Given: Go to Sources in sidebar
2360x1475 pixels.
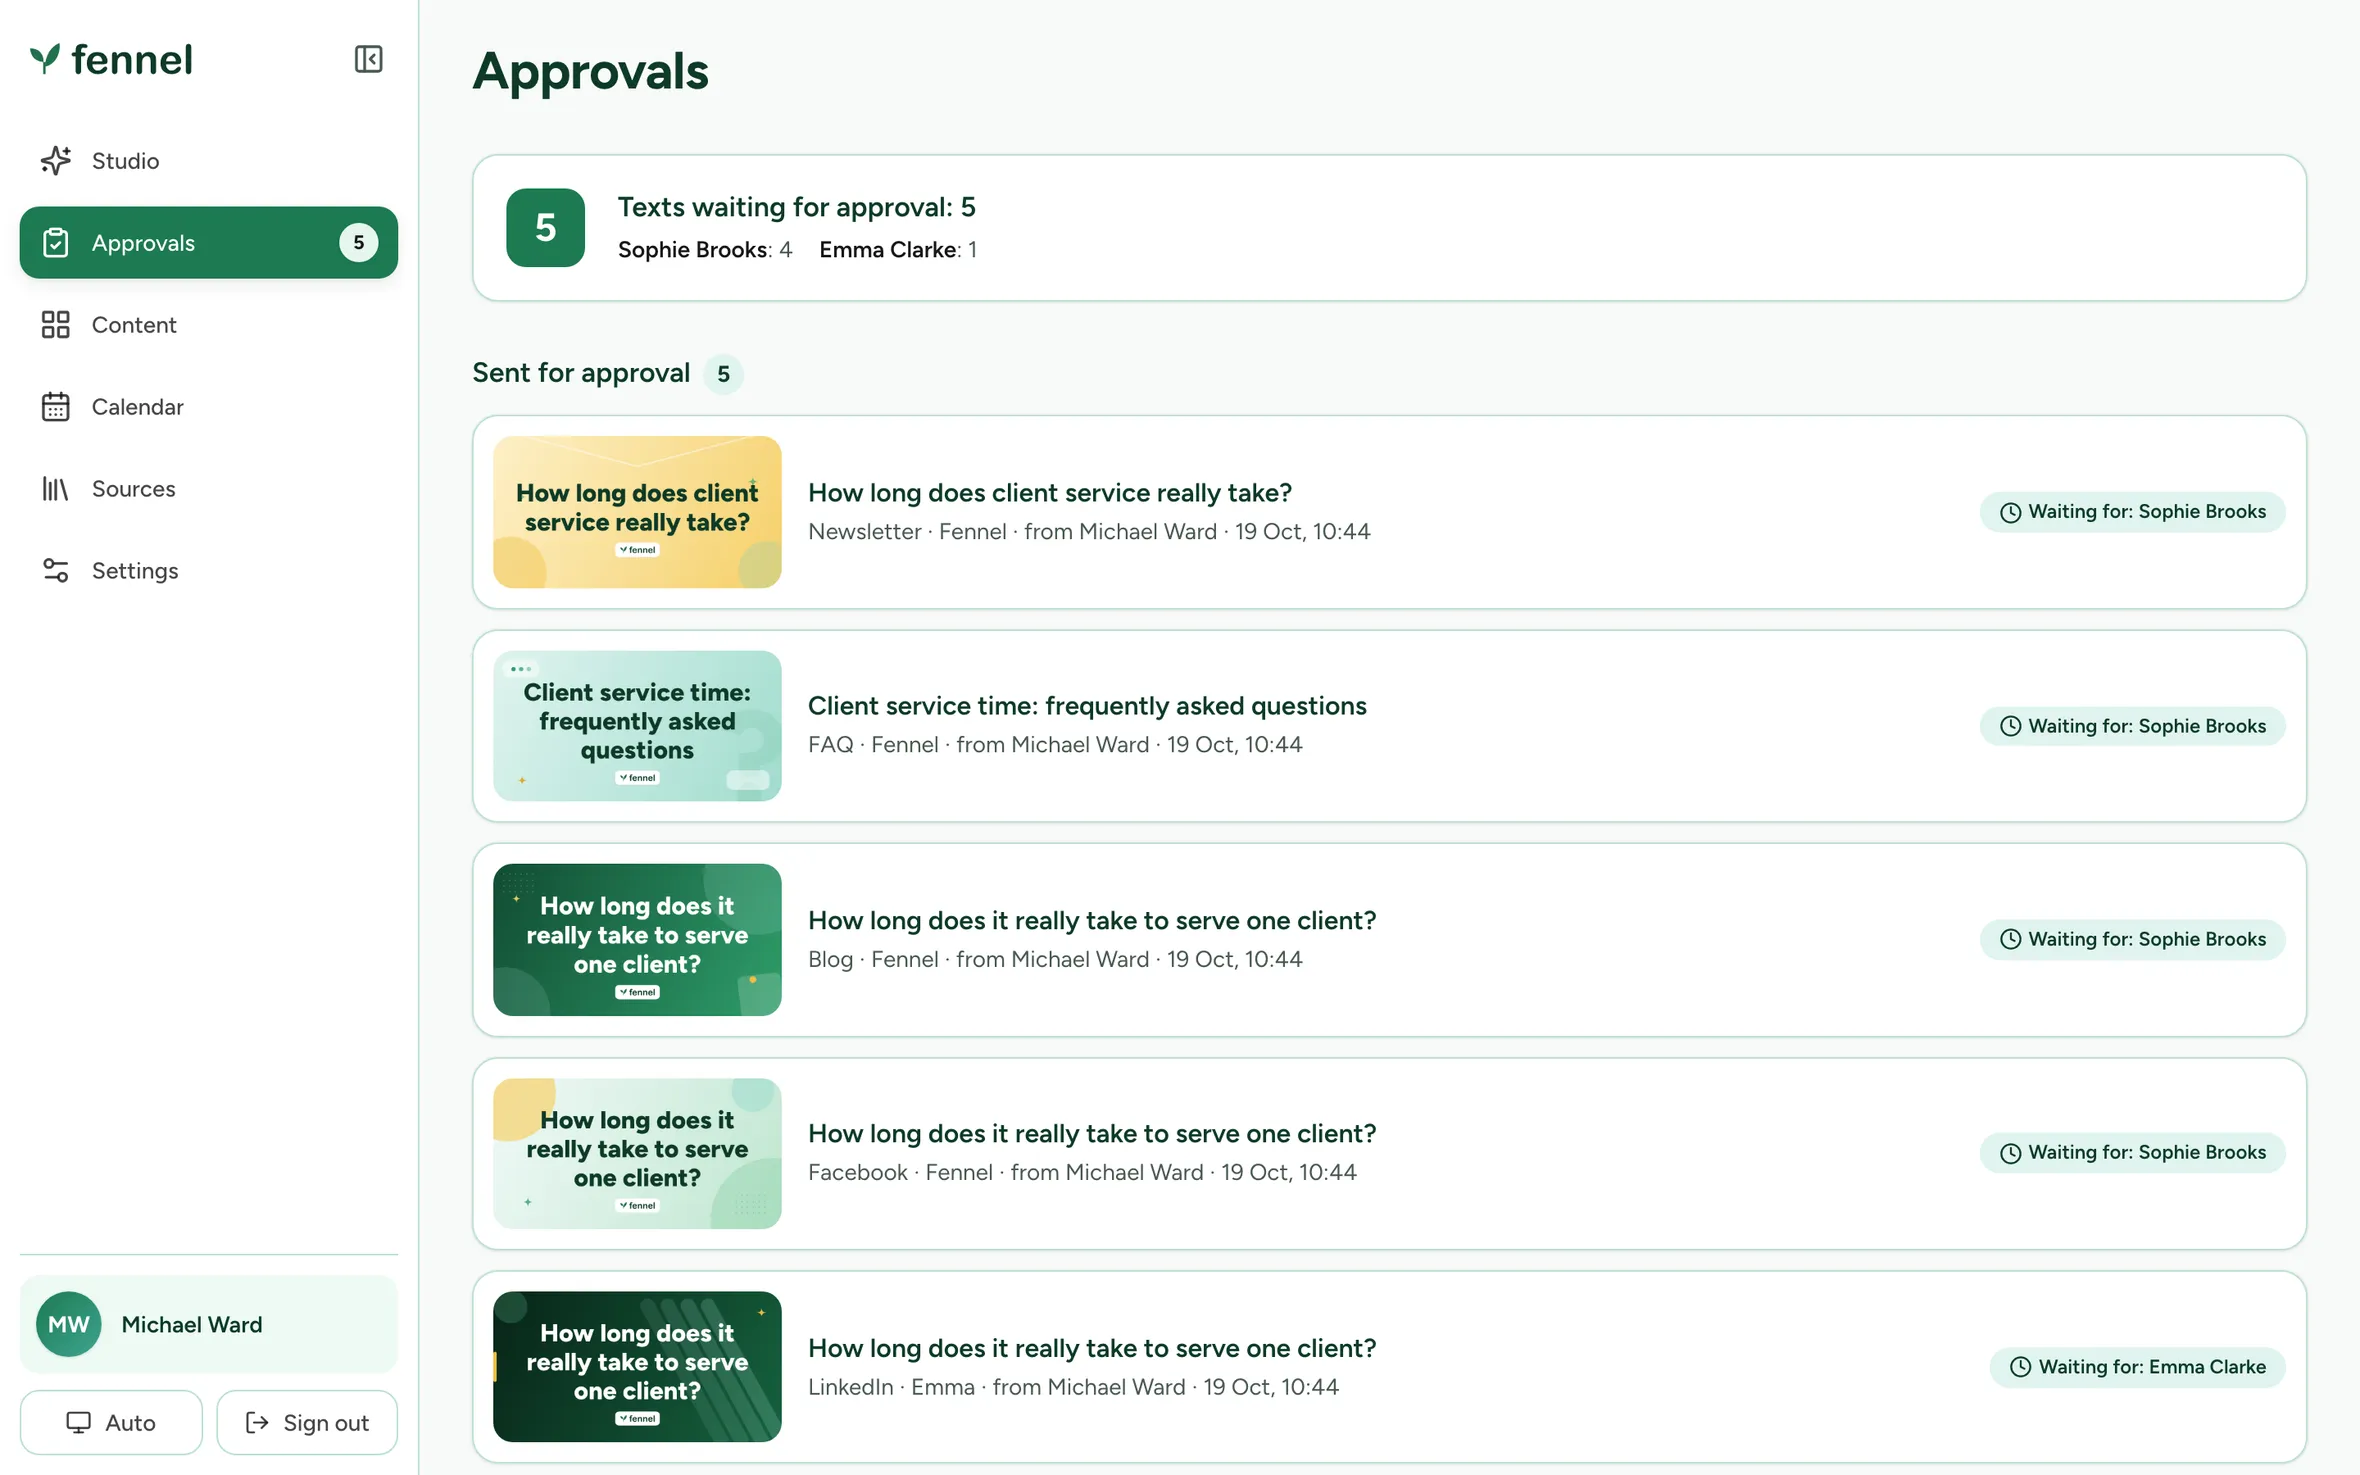Looking at the screenshot, I should pos(208,488).
